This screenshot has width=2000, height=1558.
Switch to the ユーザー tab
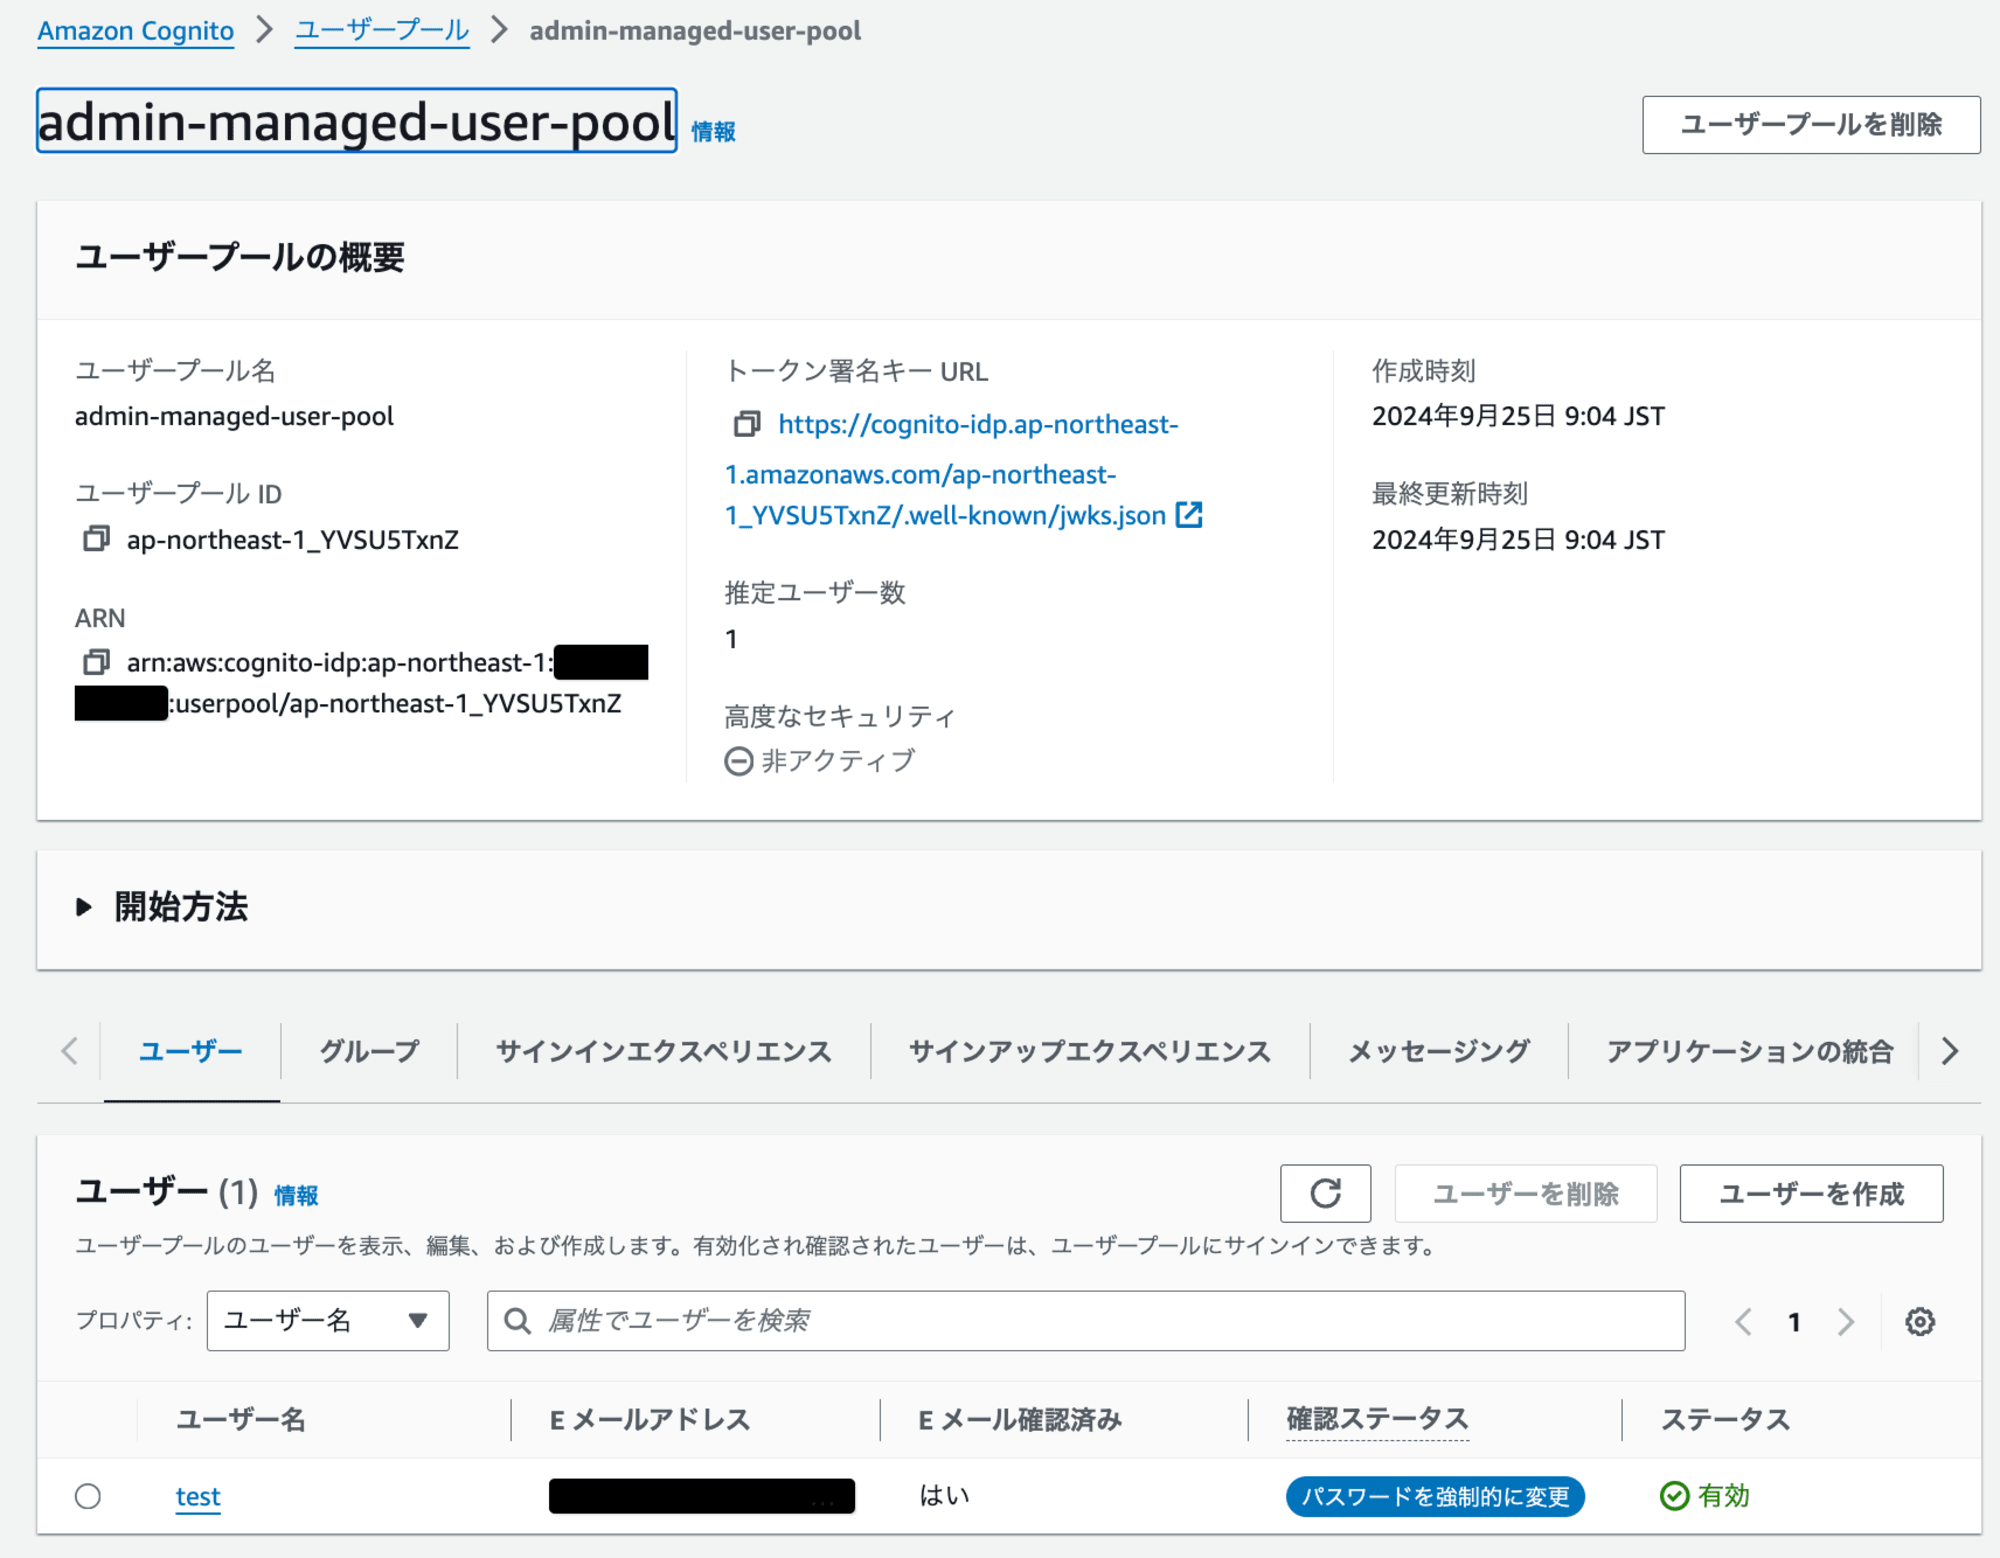coord(190,1051)
